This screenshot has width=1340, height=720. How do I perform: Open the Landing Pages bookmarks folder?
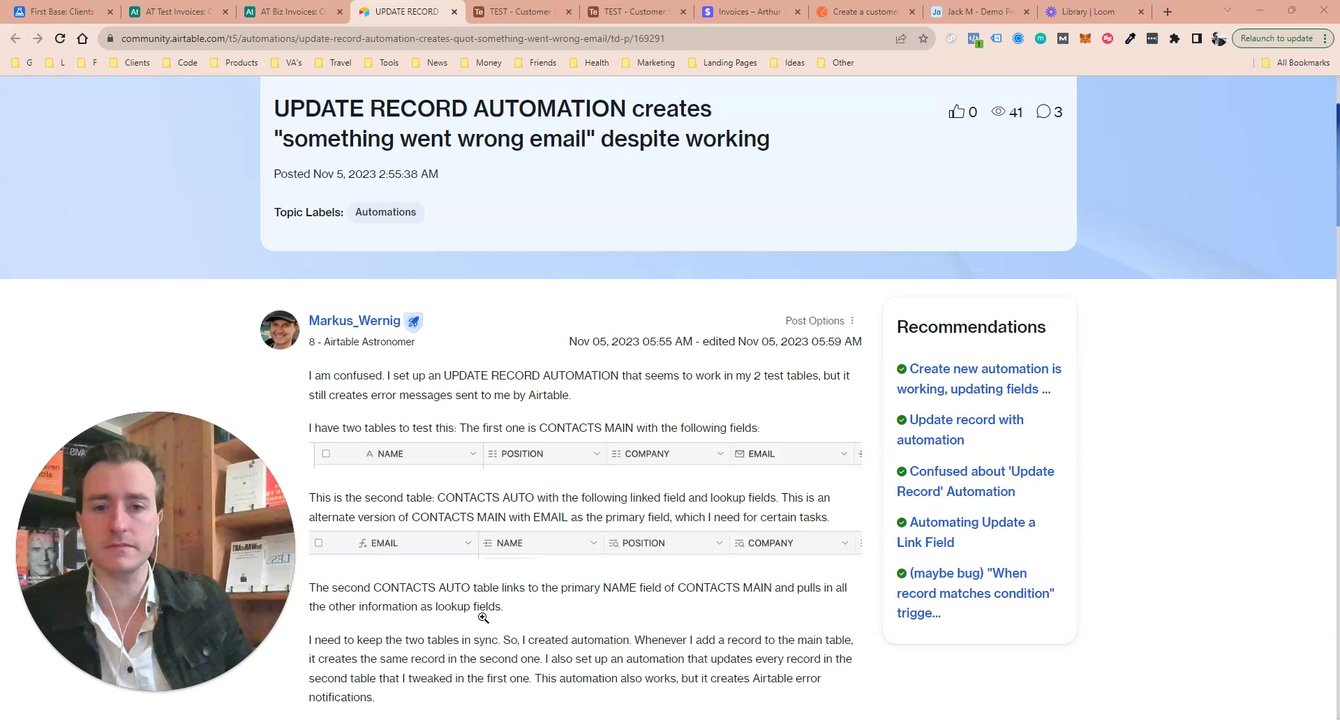point(722,62)
